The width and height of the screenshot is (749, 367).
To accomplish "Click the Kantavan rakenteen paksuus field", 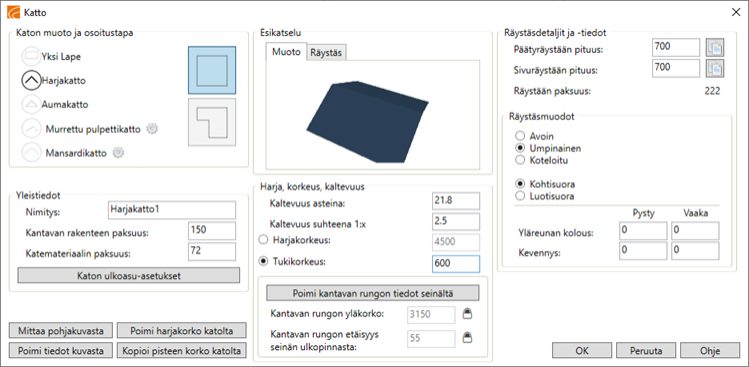I will pos(212,230).
